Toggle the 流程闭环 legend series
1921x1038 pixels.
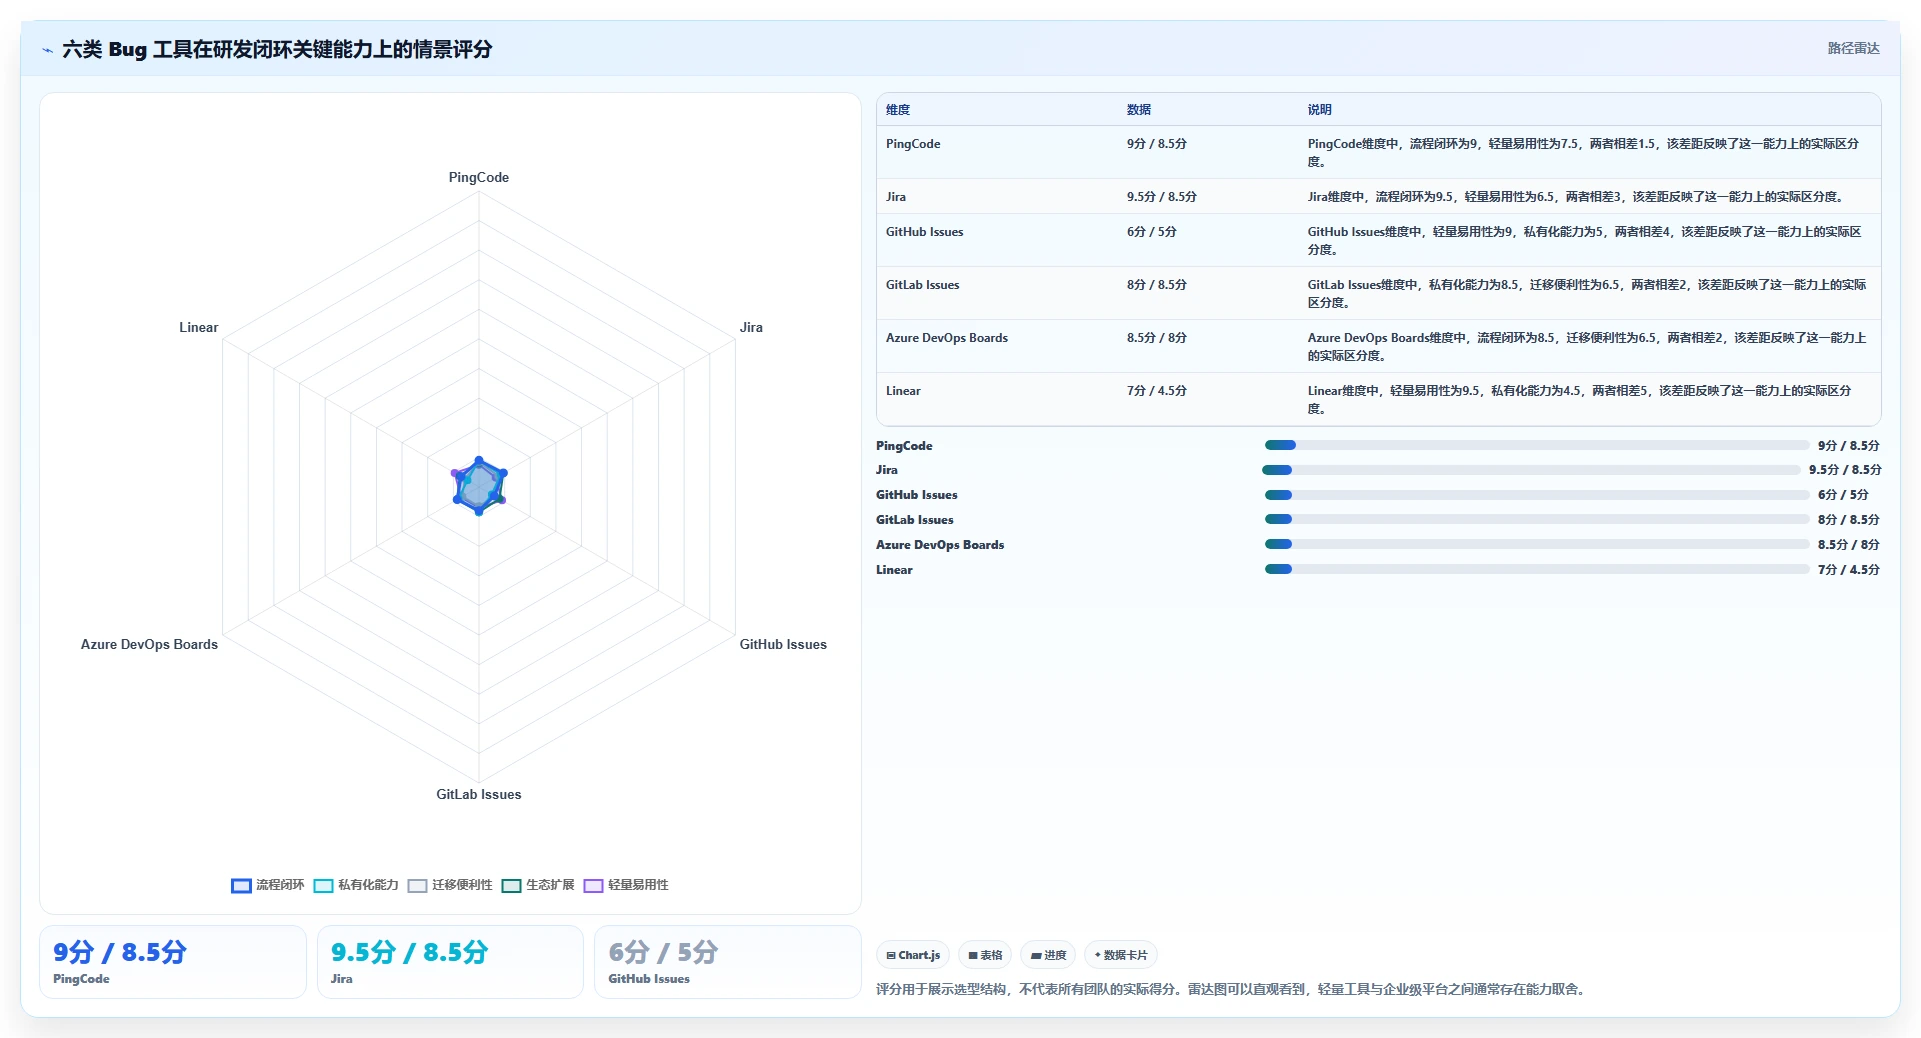click(x=267, y=885)
